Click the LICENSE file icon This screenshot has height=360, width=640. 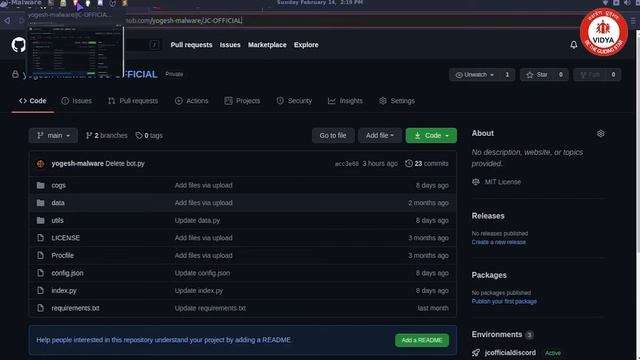(x=40, y=238)
